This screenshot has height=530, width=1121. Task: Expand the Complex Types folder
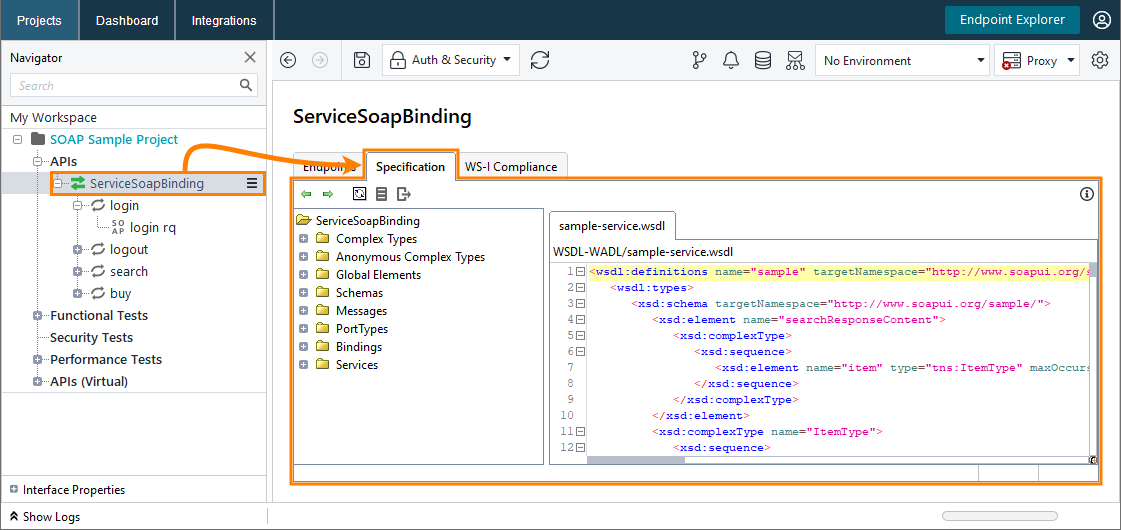click(x=303, y=239)
